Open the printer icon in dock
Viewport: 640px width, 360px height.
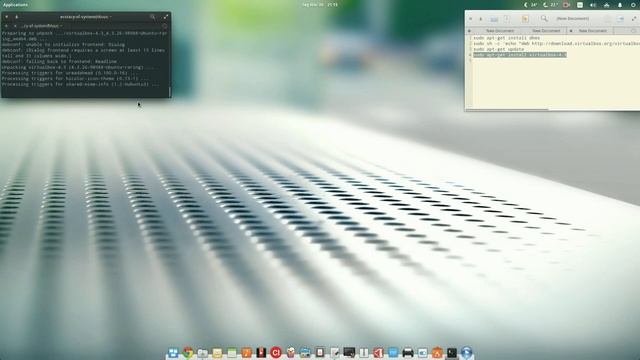point(408,352)
